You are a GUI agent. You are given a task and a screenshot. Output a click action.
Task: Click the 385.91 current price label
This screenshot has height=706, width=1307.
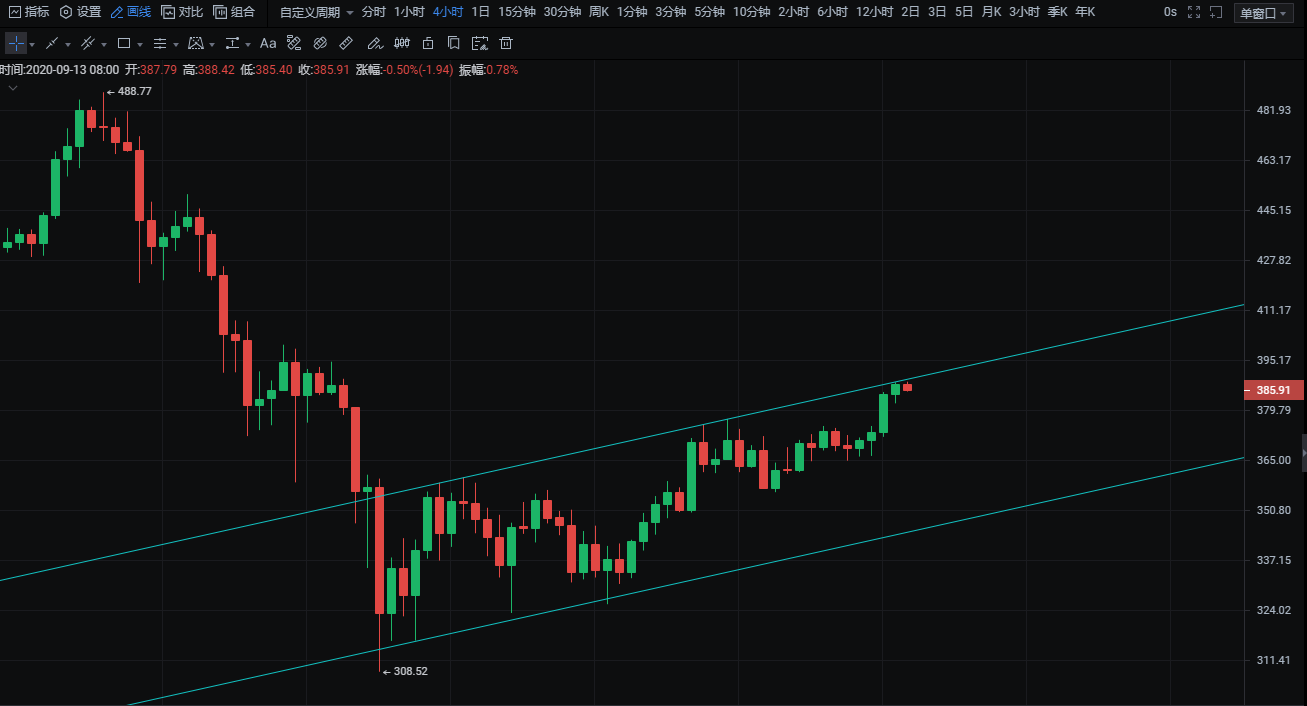1272,390
